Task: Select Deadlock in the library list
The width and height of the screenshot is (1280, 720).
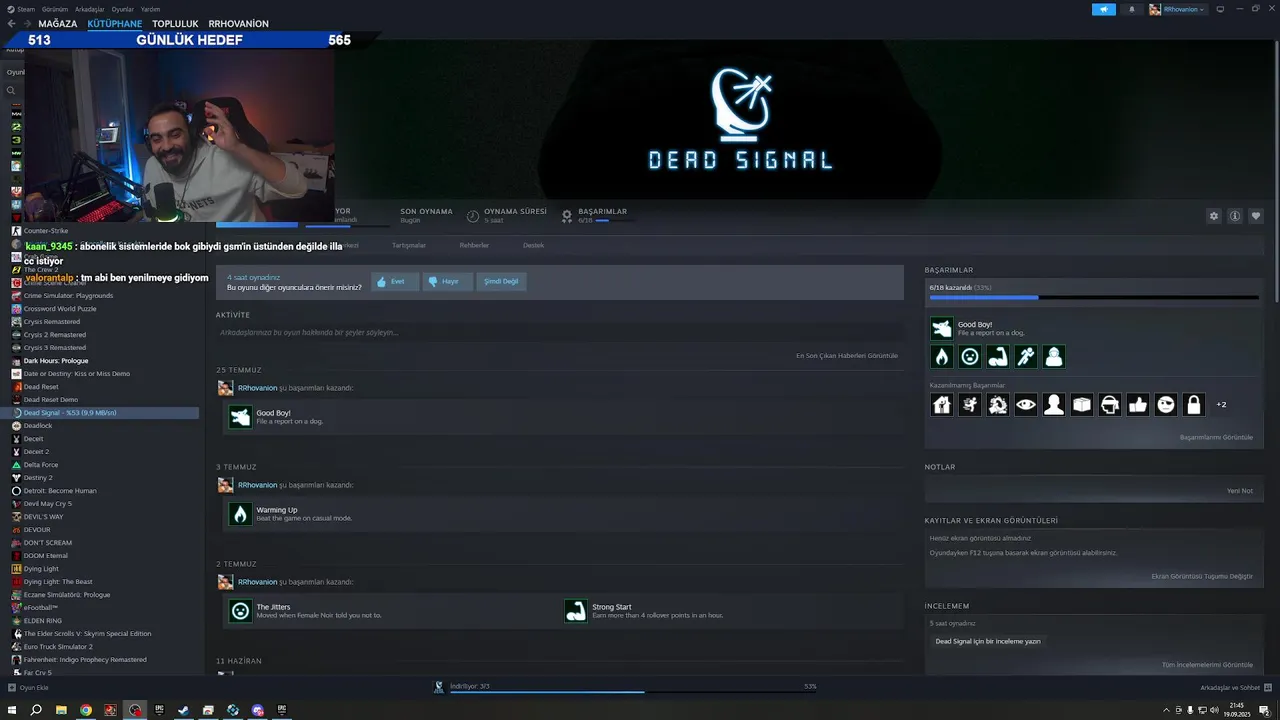Action: (38, 426)
